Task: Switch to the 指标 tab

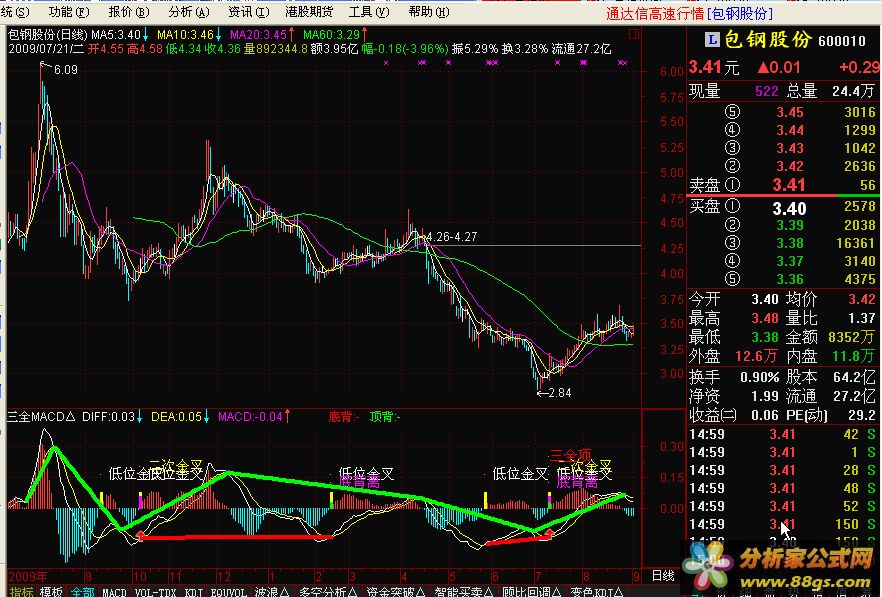Action: [x=21, y=591]
